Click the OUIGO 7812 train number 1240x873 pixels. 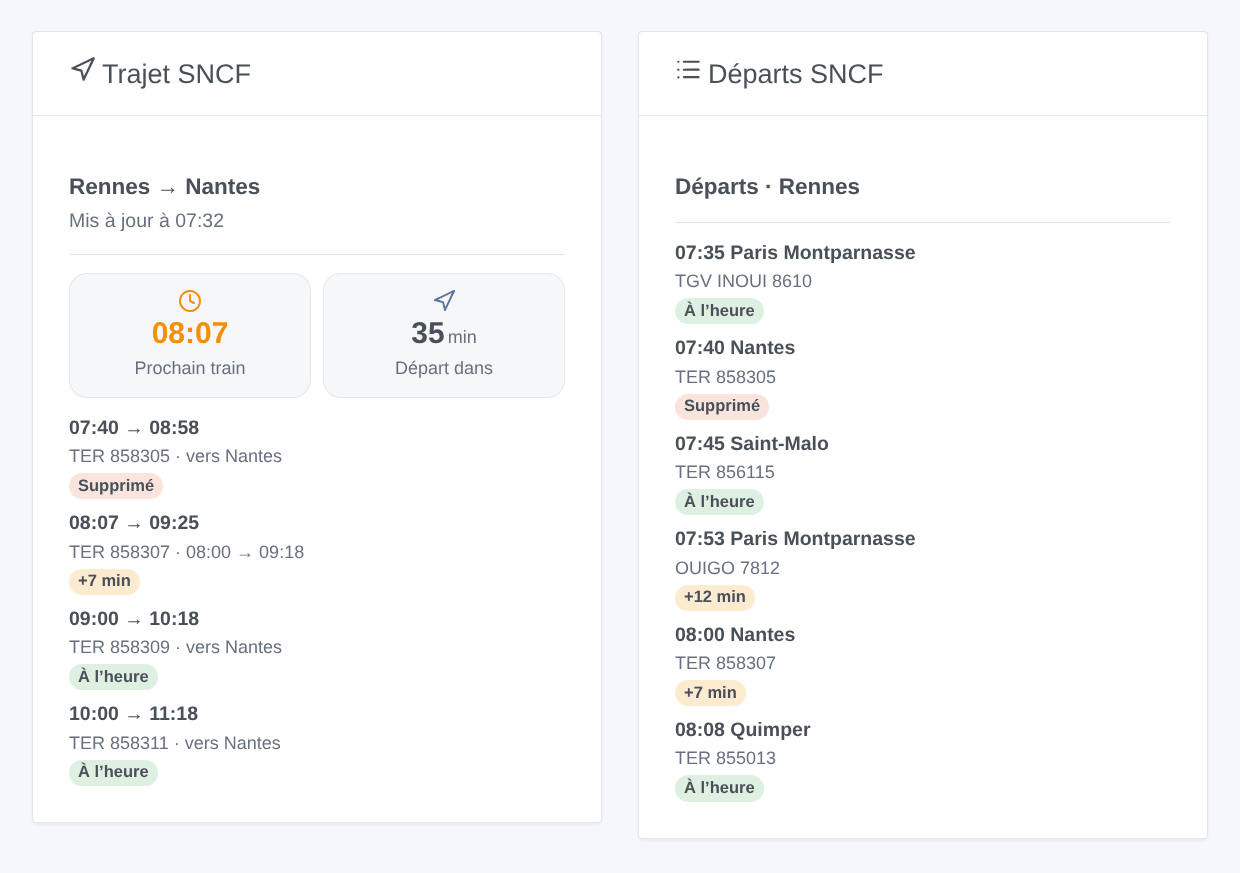pos(727,568)
